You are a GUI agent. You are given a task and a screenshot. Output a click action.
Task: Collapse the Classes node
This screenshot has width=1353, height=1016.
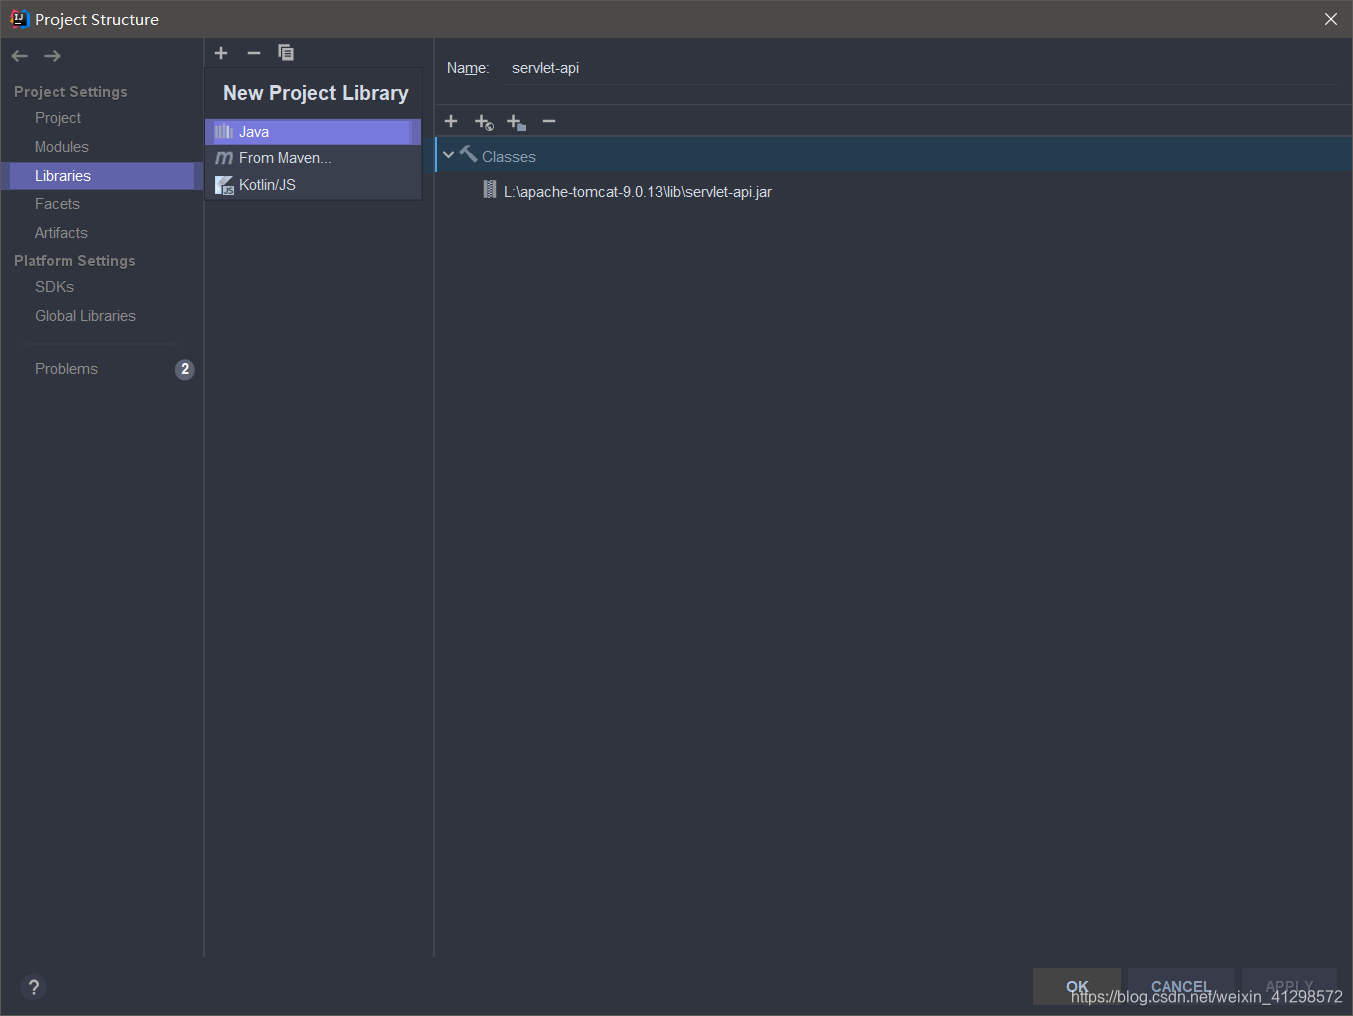(448, 155)
